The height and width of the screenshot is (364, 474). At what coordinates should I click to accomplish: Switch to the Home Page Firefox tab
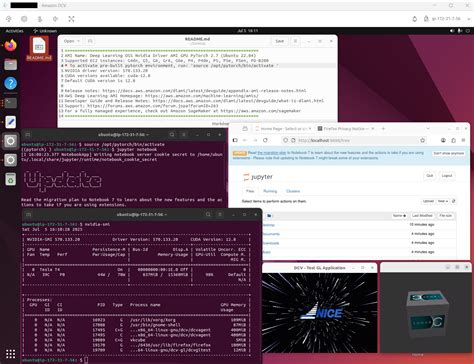pyautogui.click(x=283, y=129)
